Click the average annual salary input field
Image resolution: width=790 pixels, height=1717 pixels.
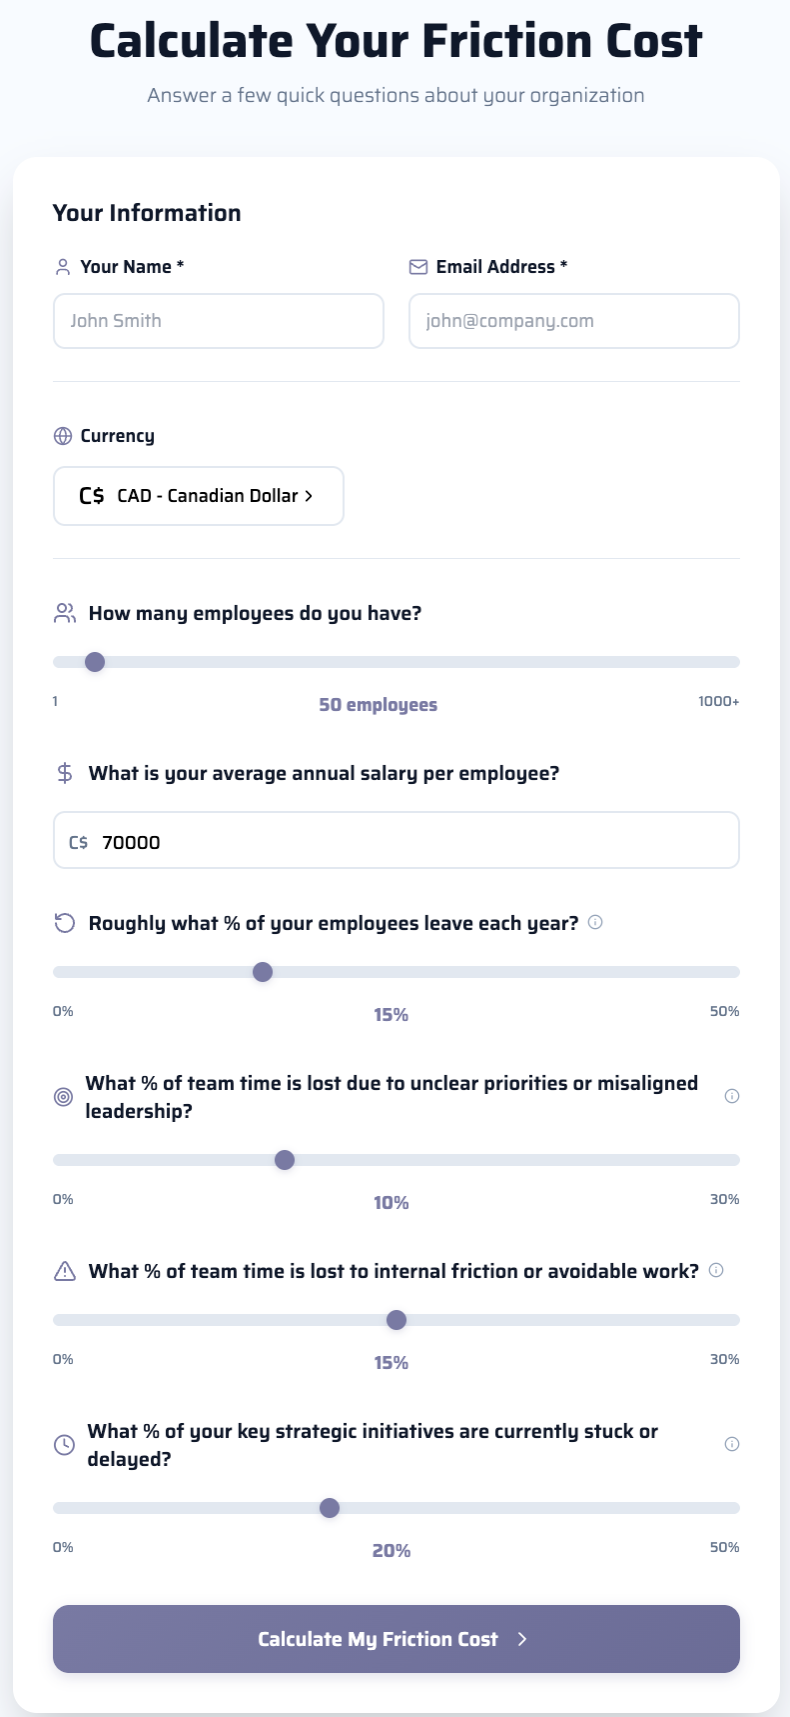(x=396, y=841)
